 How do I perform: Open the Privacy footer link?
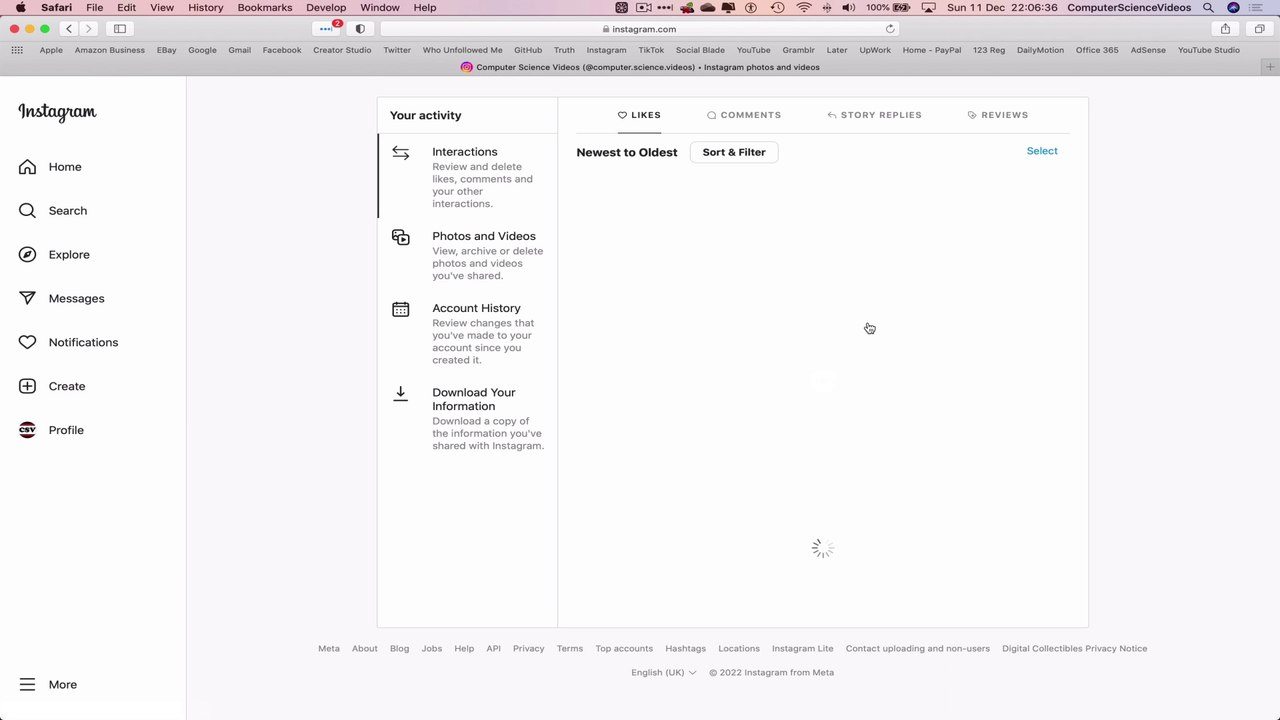pos(529,649)
